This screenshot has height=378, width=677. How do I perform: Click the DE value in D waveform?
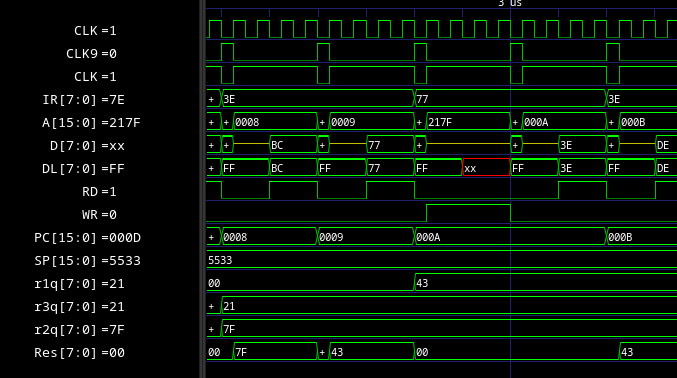tap(663, 145)
